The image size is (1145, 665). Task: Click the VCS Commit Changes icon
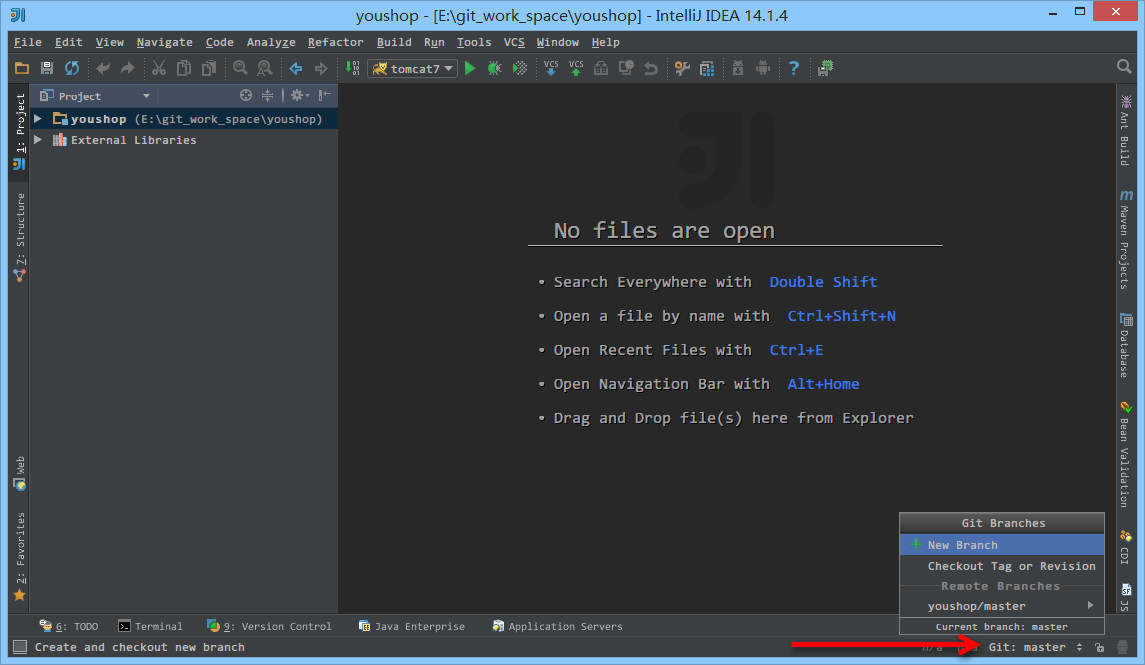(576, 68)
